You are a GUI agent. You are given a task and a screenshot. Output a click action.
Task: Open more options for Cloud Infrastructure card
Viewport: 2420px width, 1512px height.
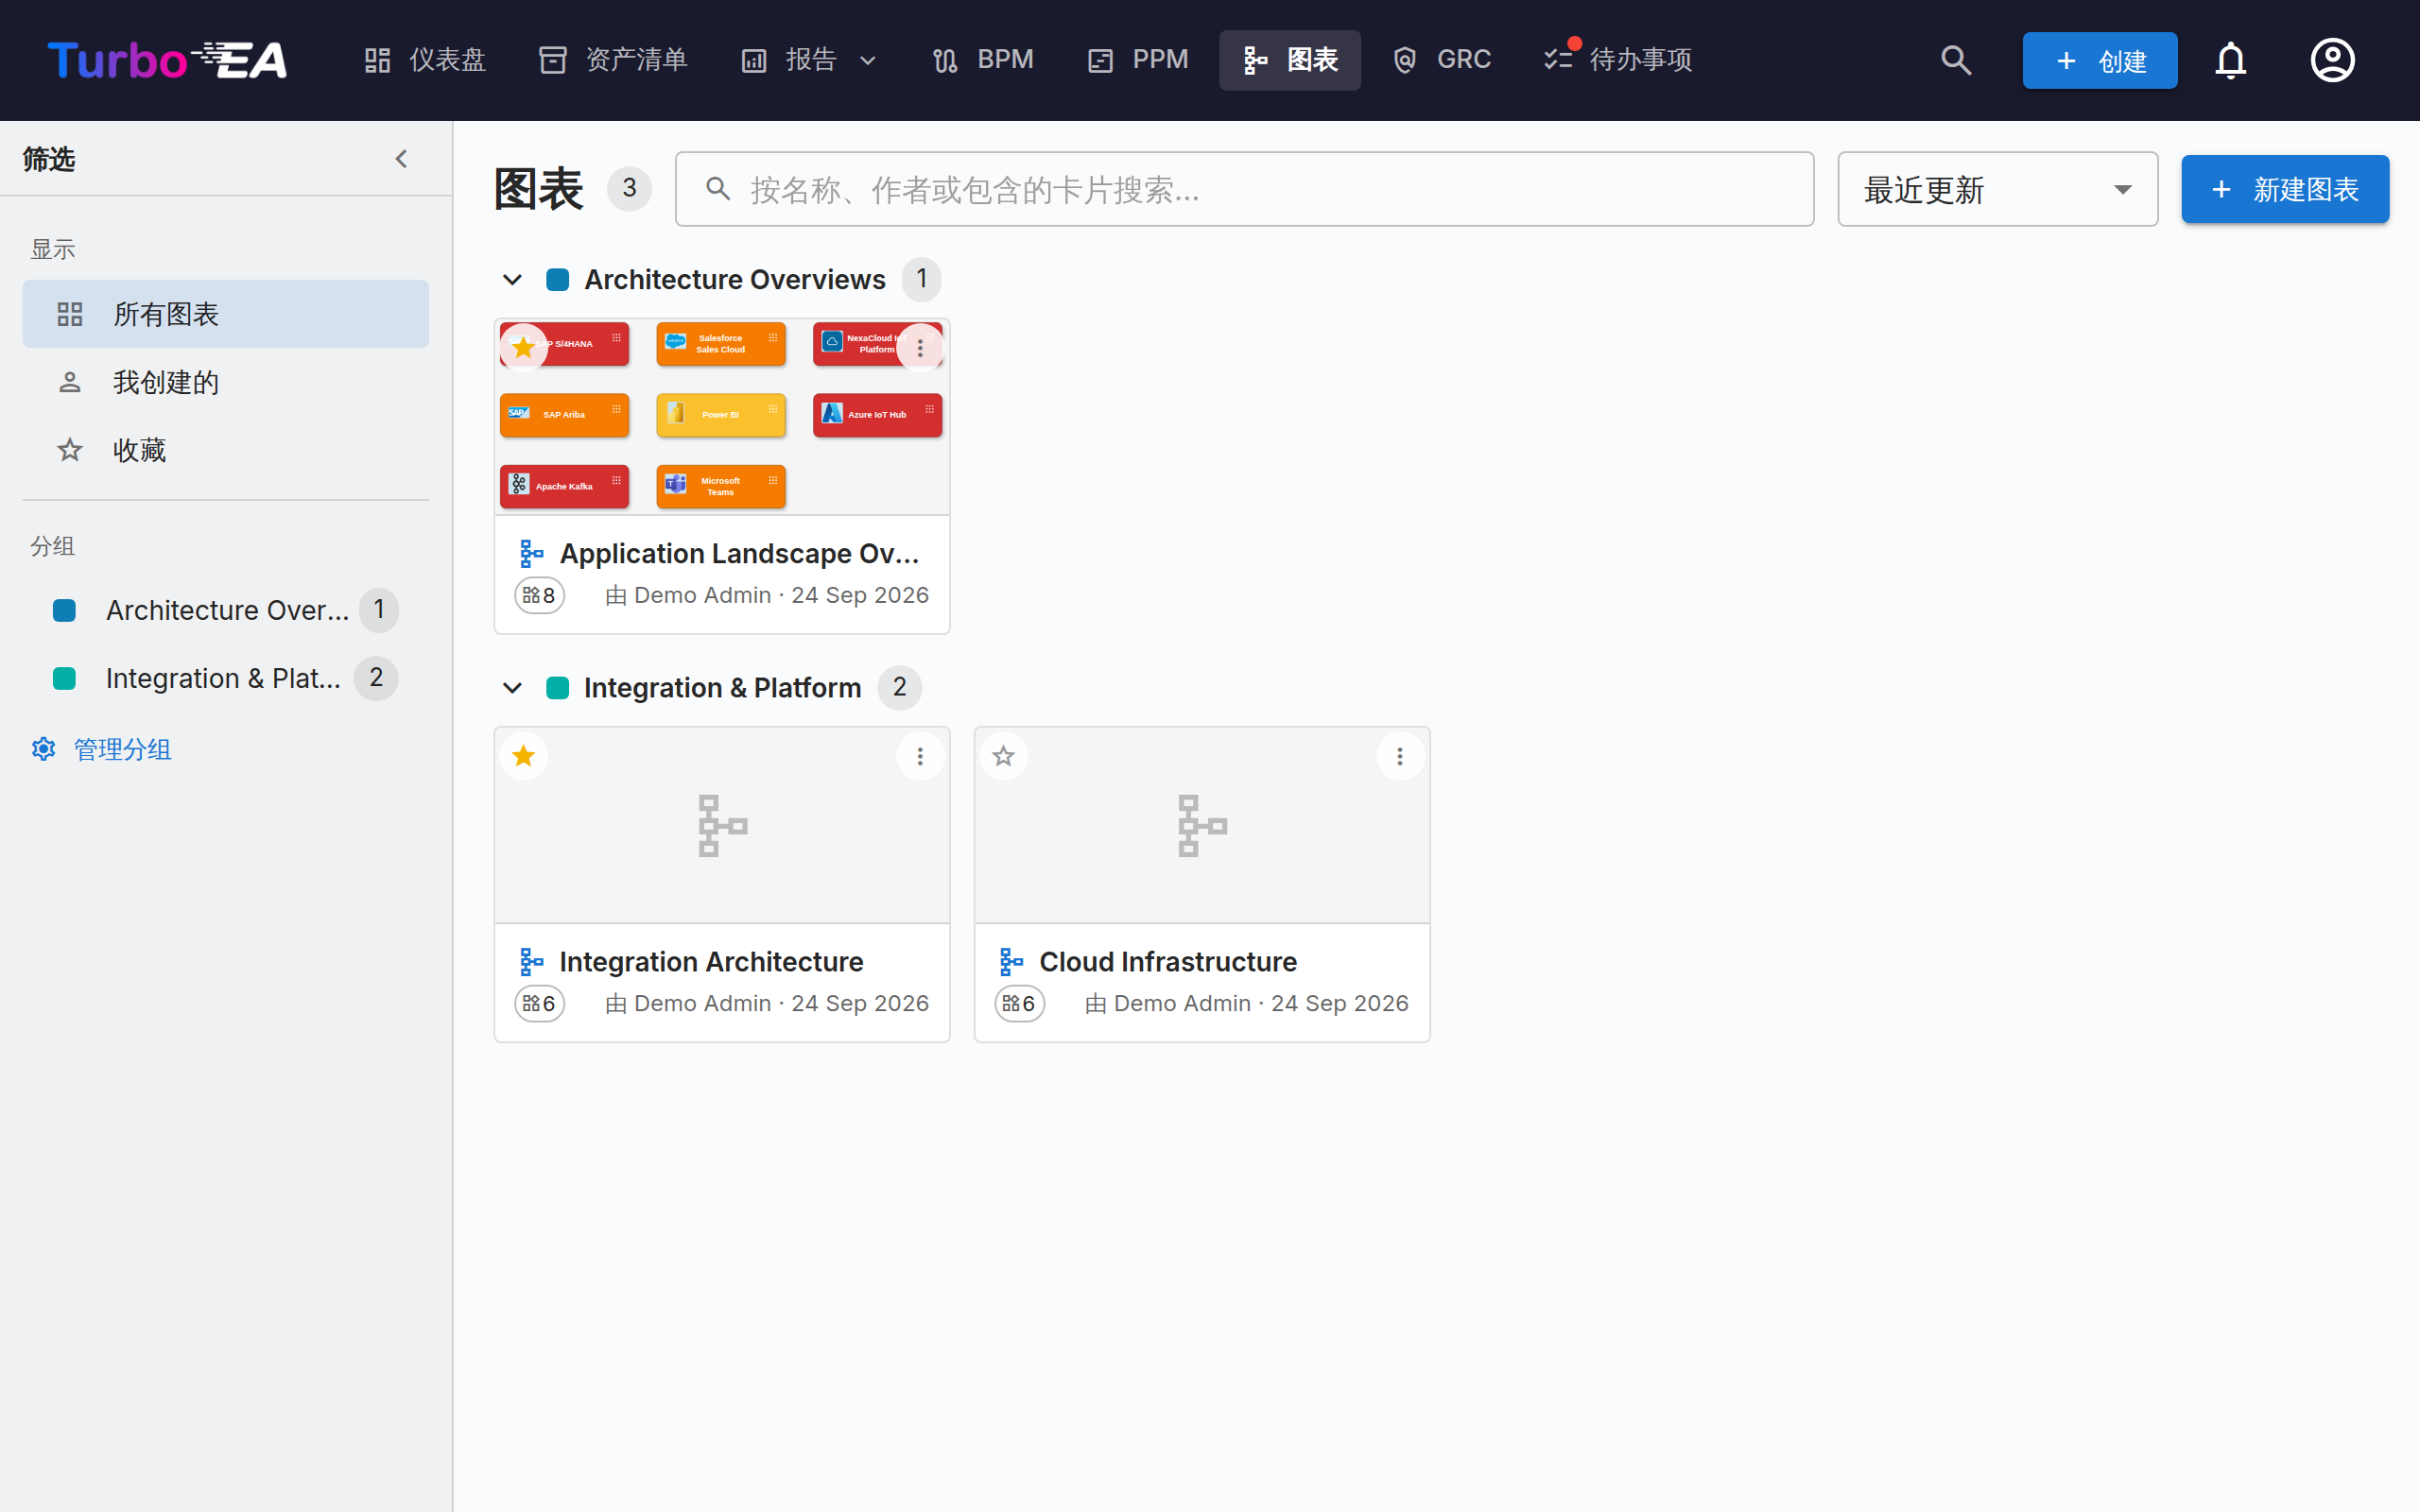click(1400, 757)
